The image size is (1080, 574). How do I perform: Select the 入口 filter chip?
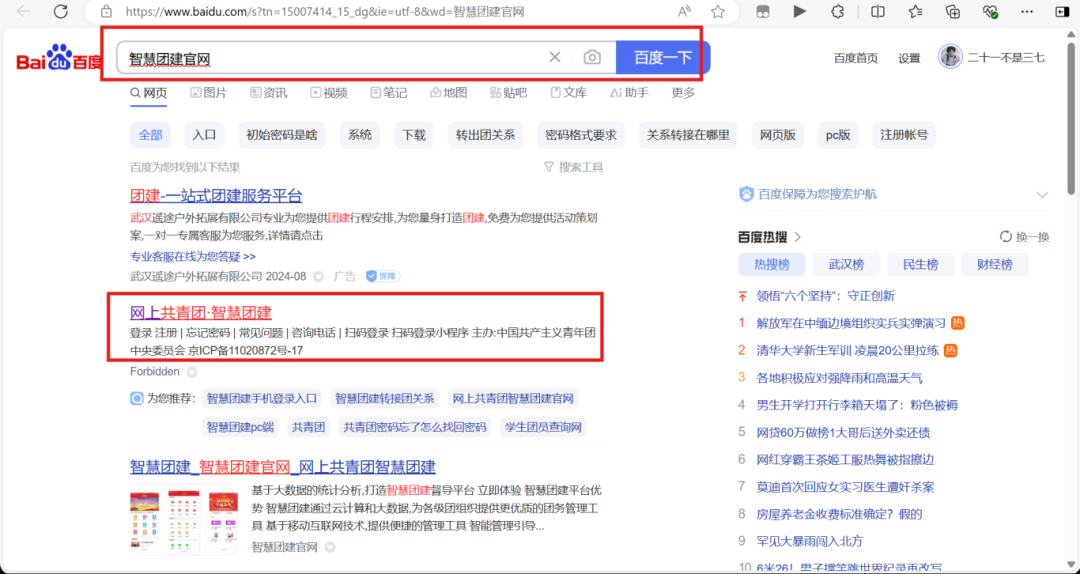[x=204, y=135]
